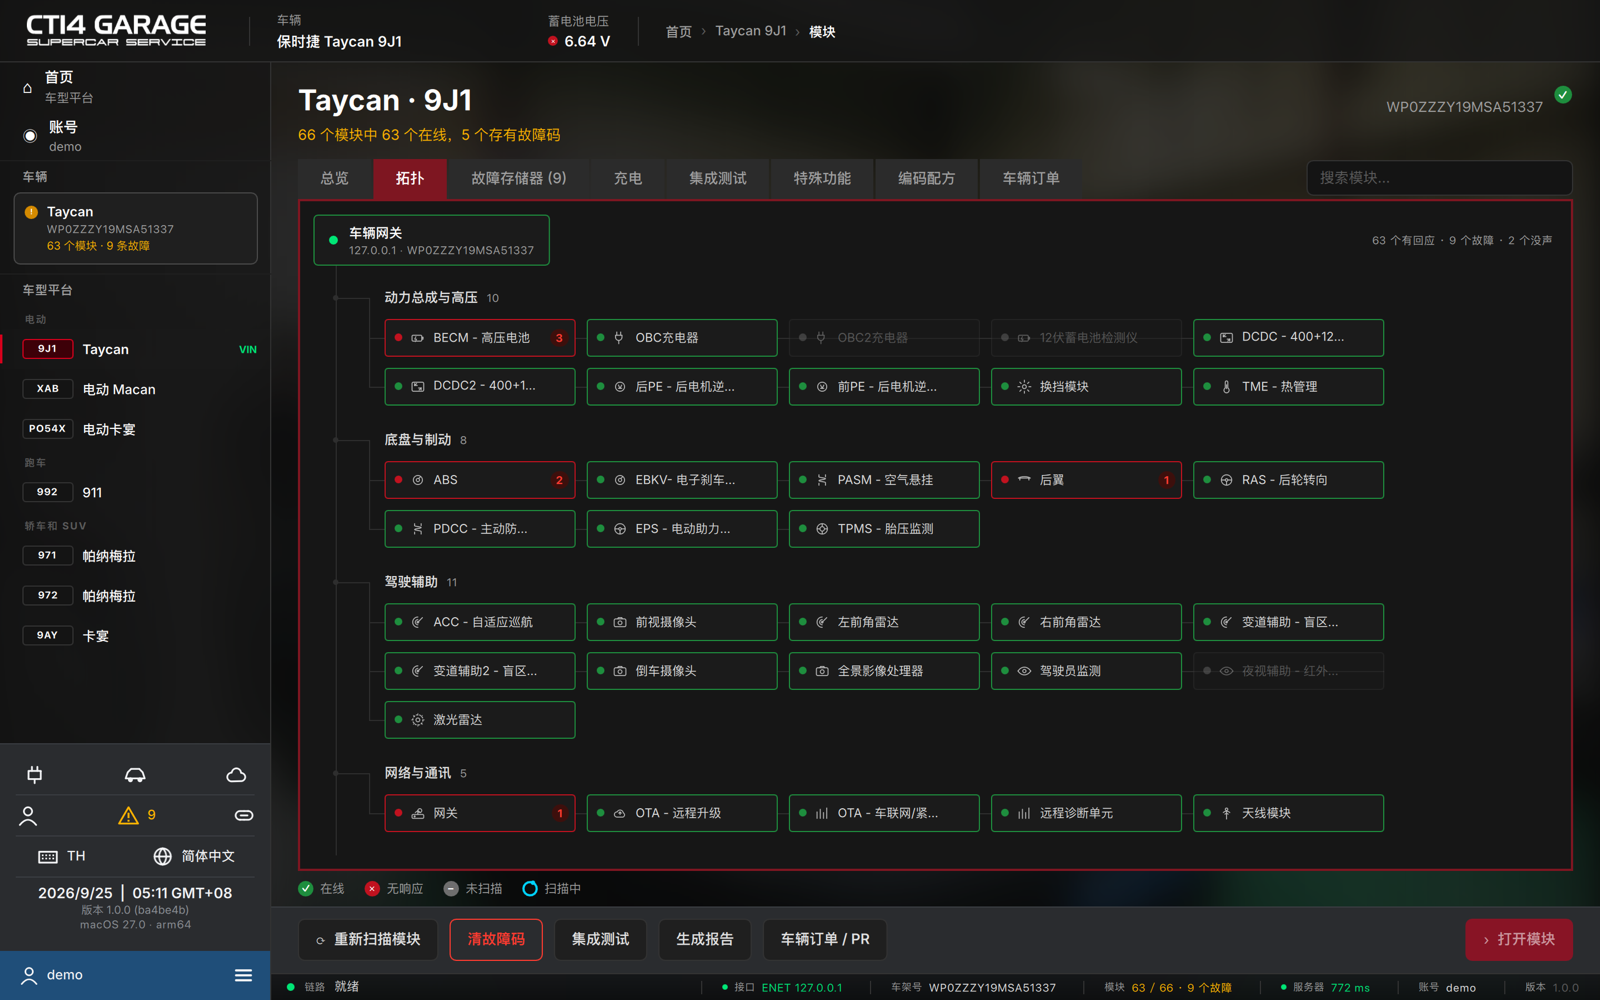Select the 9AY 卡宴 platform
Image resolution: width=1600 pixels, height=1000 pixels.
click(x=135, y=636)
